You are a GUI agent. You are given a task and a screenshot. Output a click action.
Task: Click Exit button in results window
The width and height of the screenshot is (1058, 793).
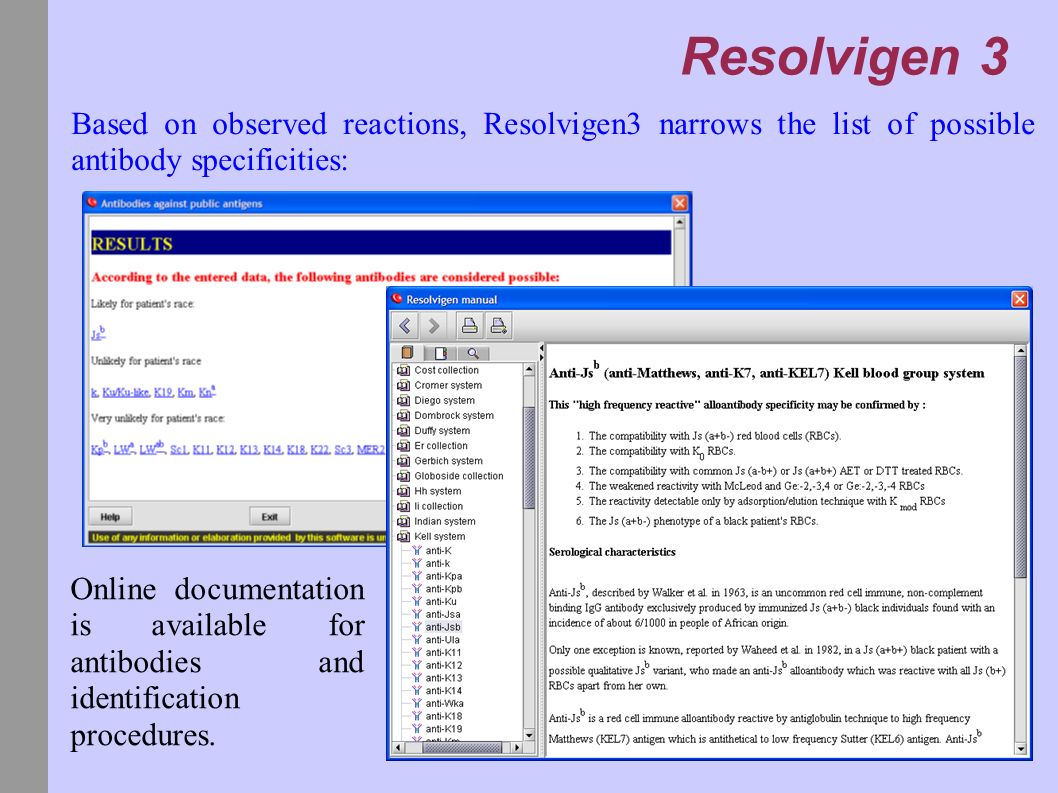tap(270, 517)
